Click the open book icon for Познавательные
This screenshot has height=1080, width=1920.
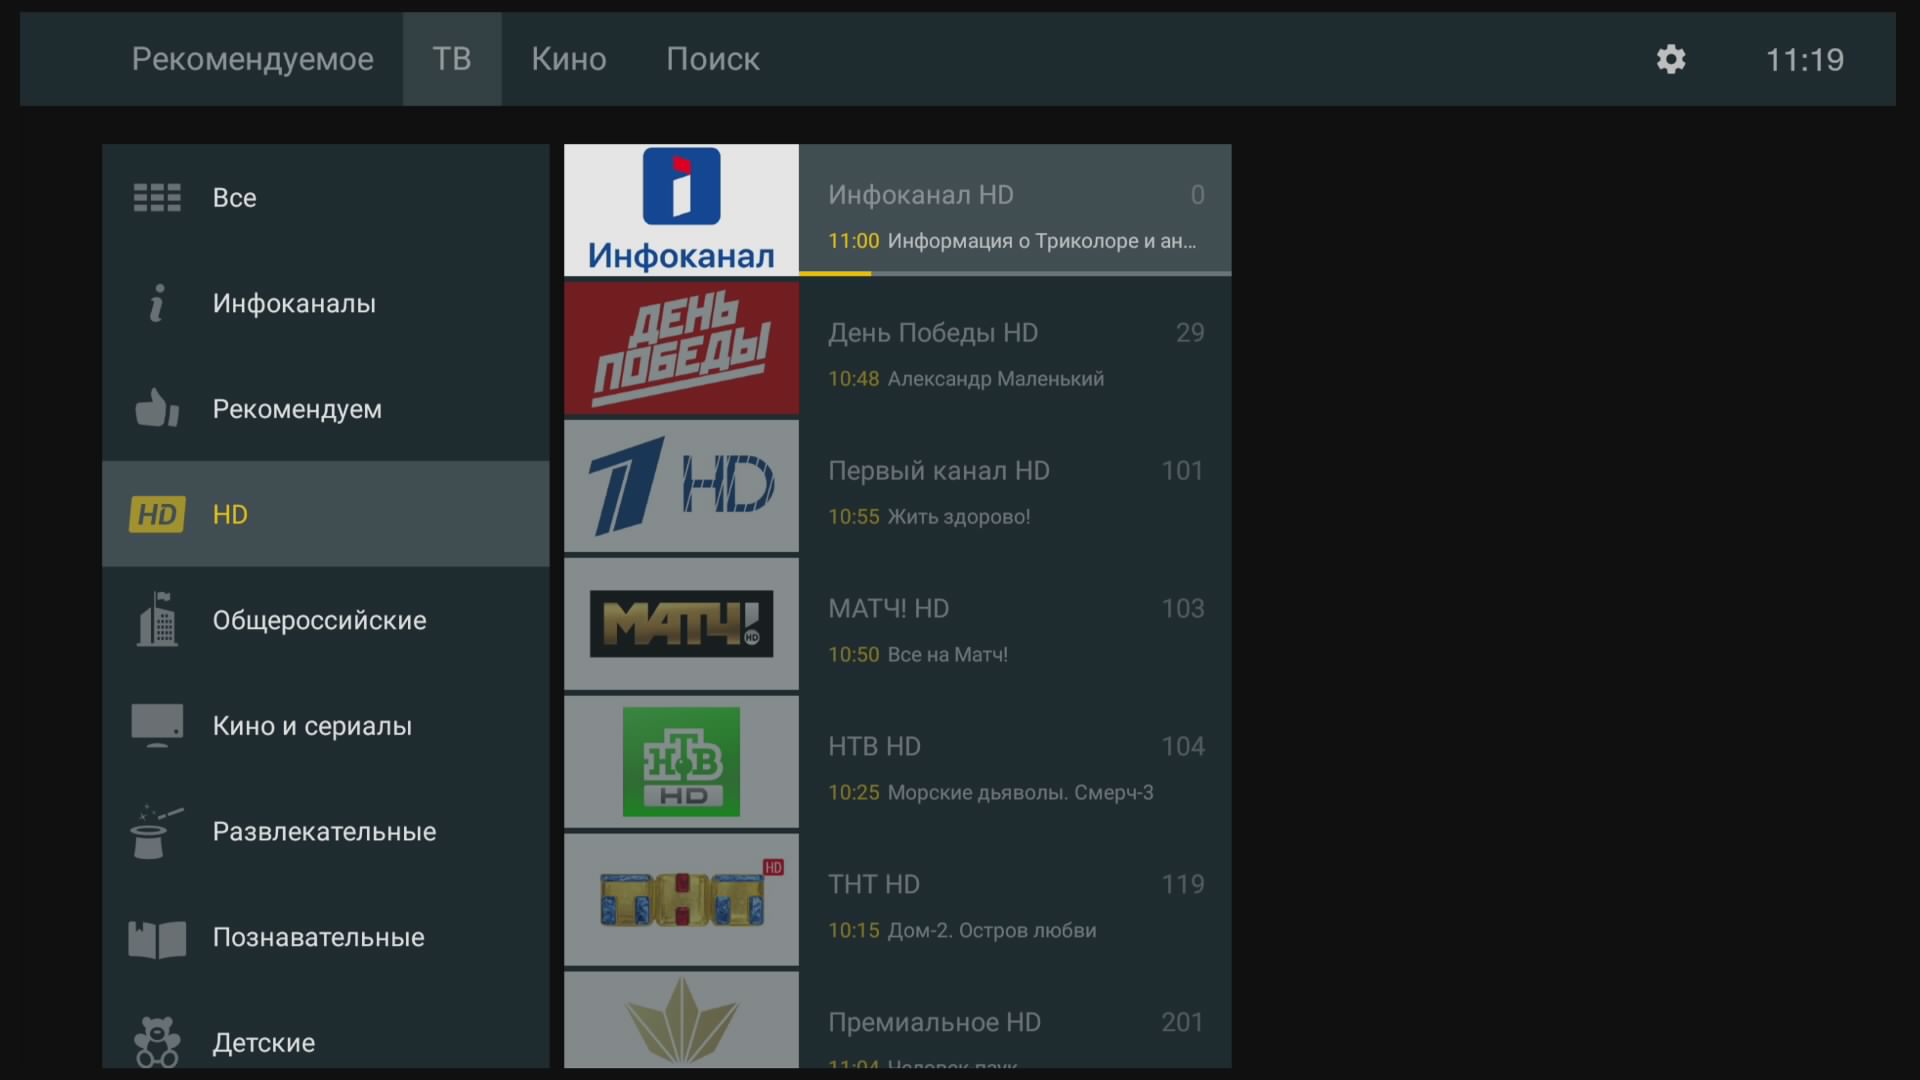[157, 939]
